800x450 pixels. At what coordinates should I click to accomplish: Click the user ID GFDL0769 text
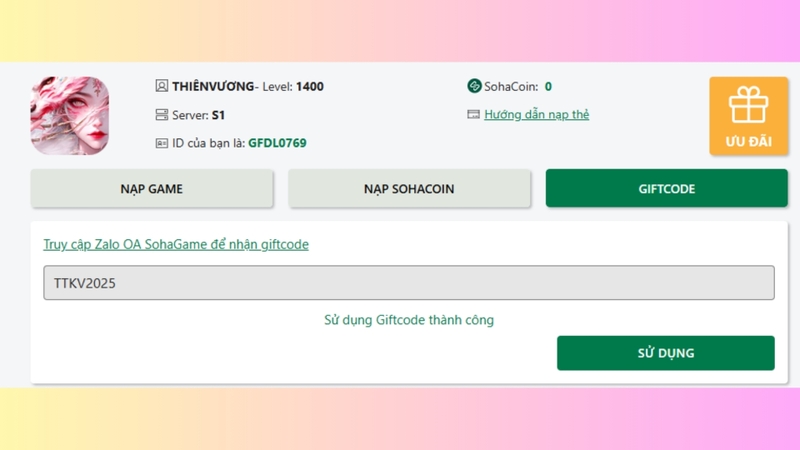pos(277,143)
